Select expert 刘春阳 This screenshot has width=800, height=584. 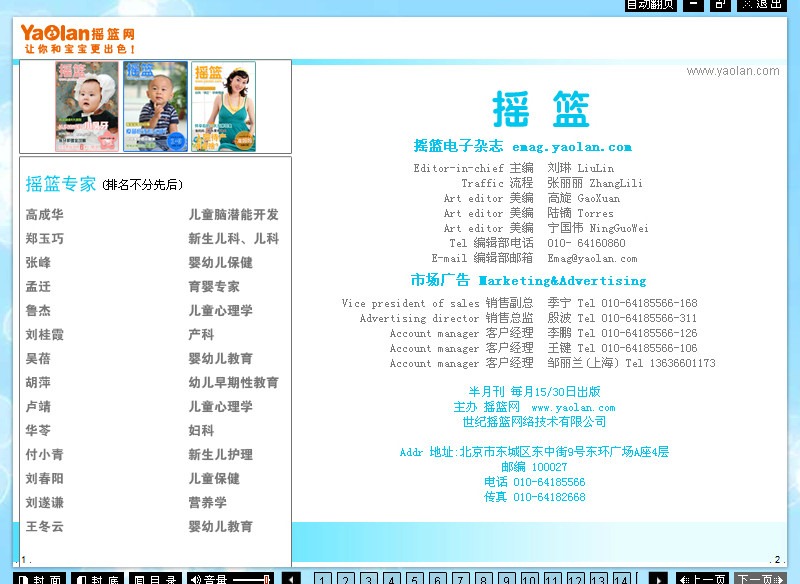tap(45, 478)
